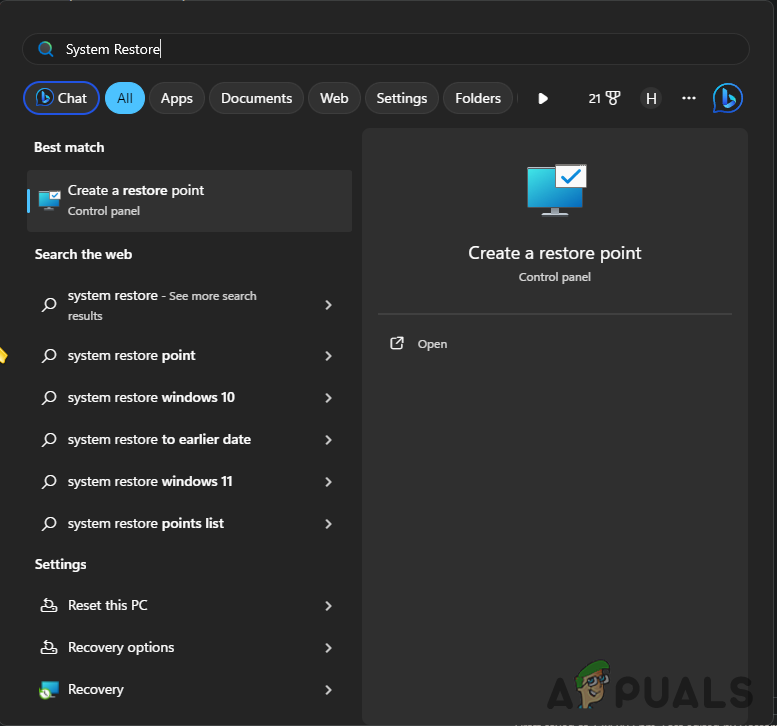Expand arrow for Recovery options
This screenshot has height=726, width=777.
[x=328, y=648]
